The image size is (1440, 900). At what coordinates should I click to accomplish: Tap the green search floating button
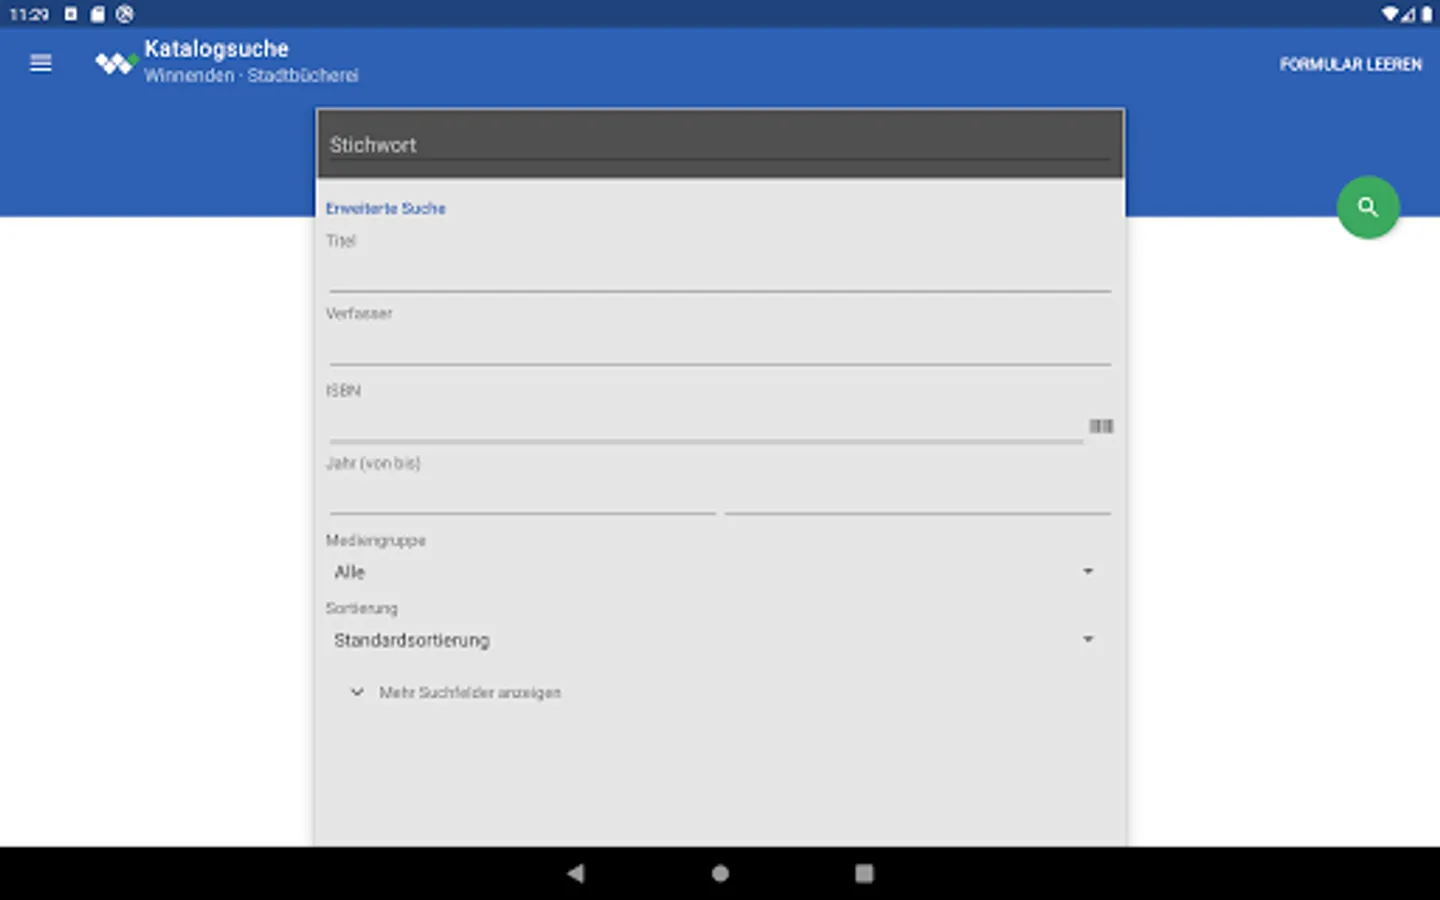click(1368, 207)
